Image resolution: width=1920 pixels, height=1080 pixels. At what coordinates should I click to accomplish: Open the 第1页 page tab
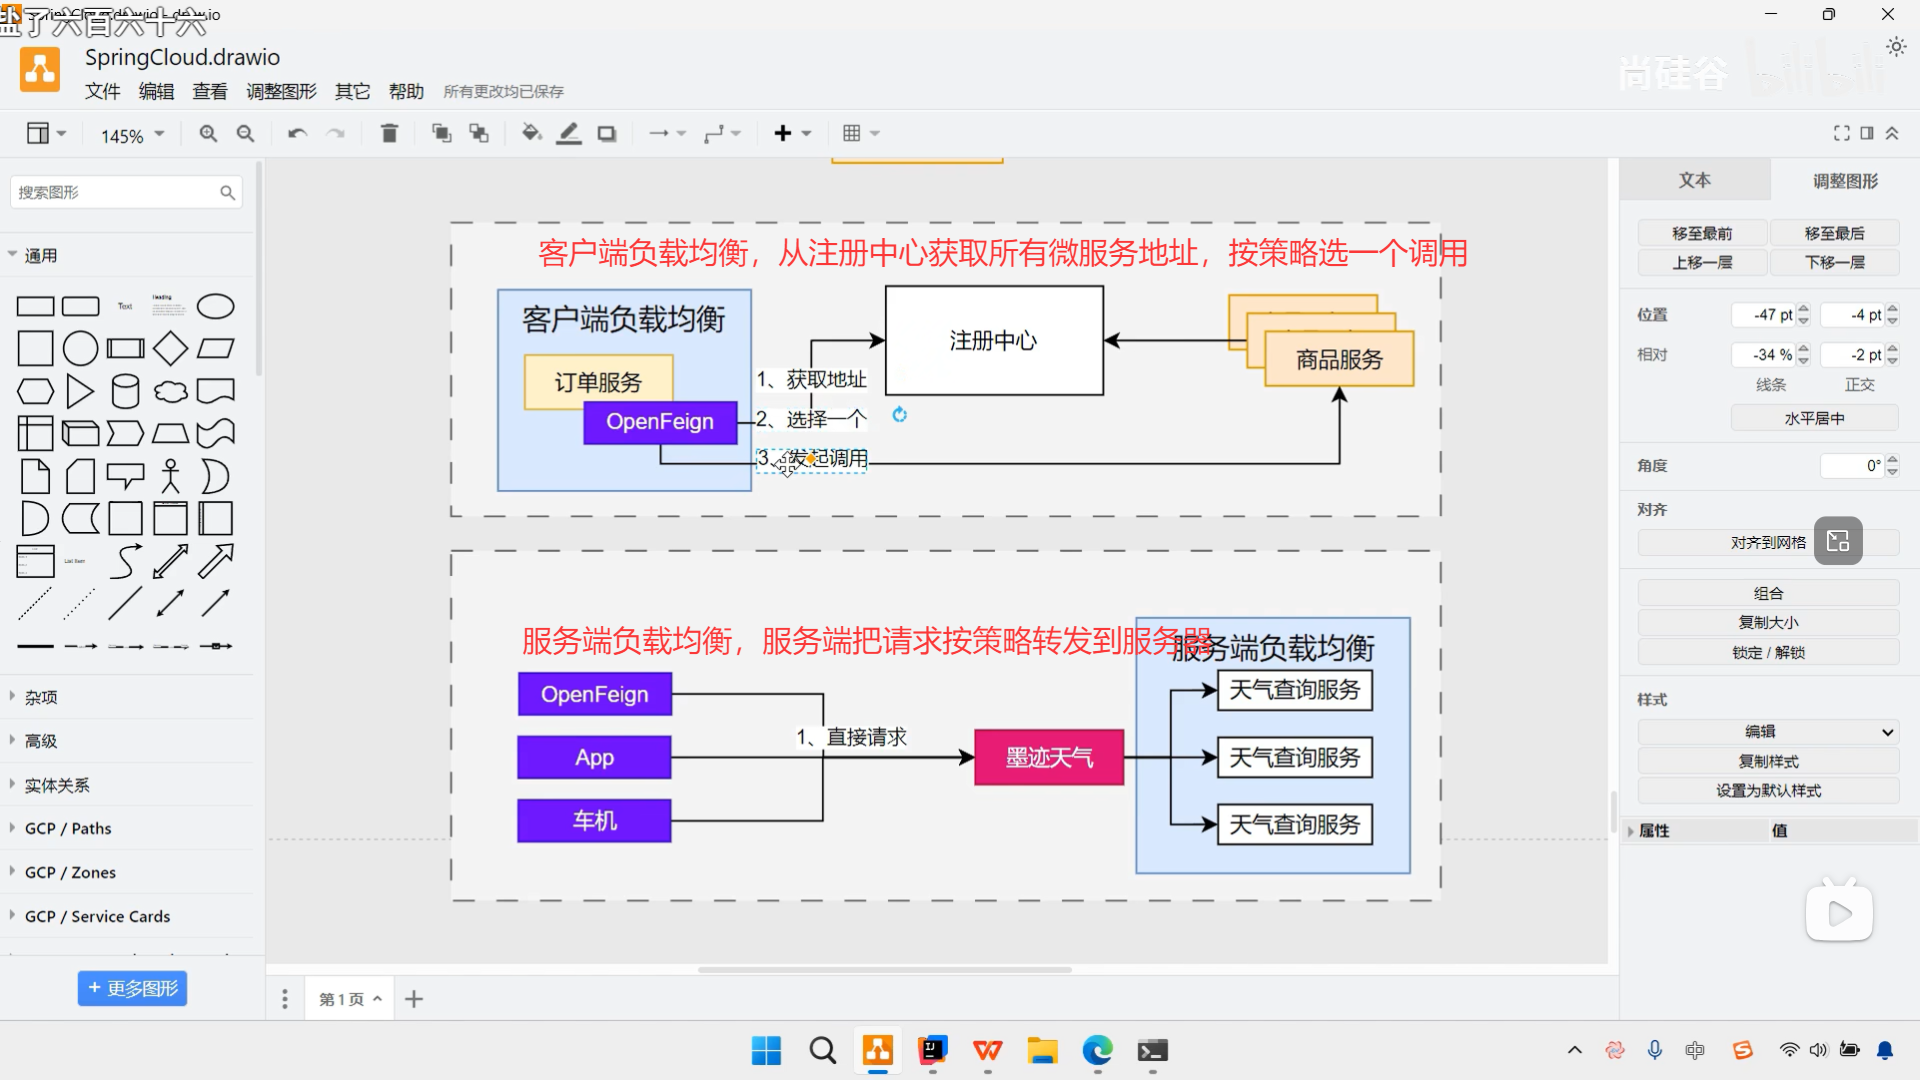pos(350,998)
